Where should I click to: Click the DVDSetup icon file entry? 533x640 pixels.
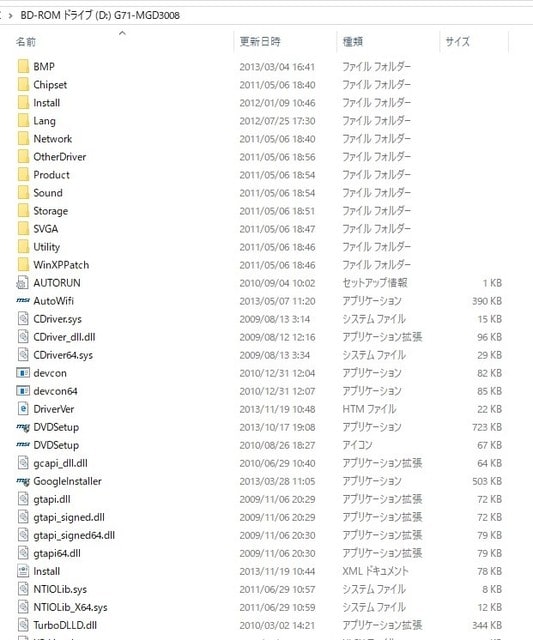(x=56, y=445)
